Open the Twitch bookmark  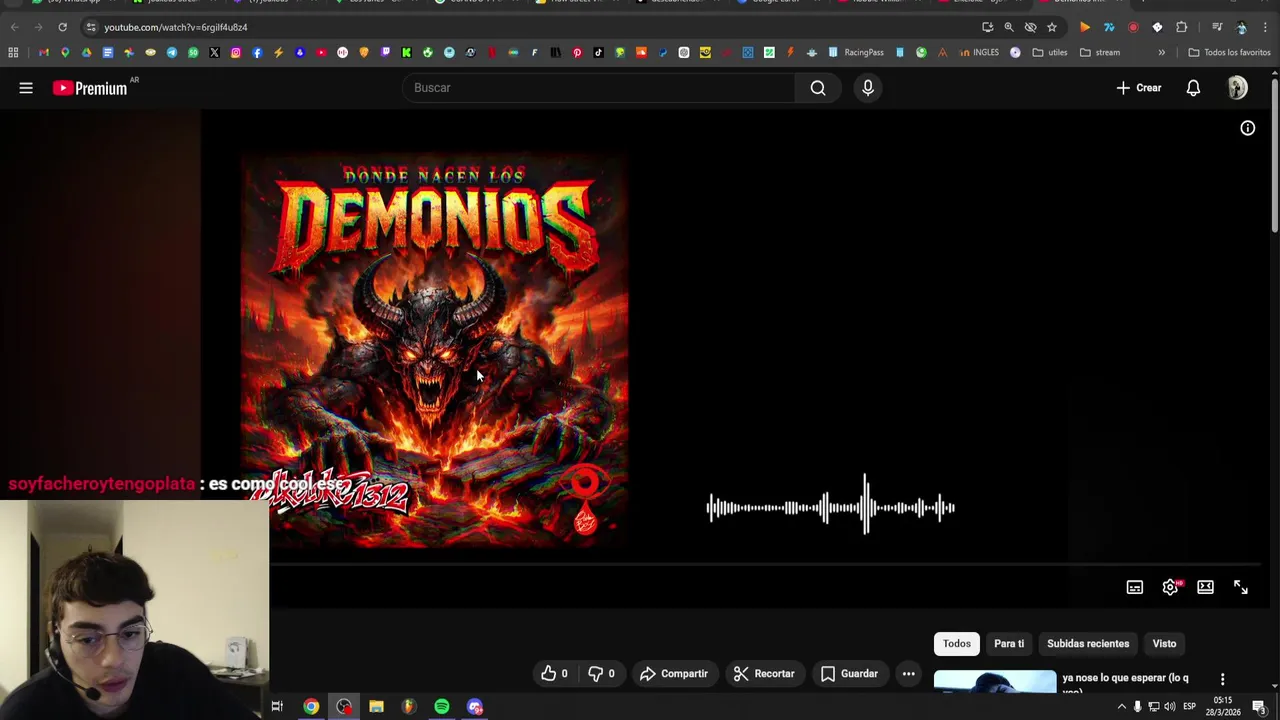pyautogui.click(x=385, y=52)
